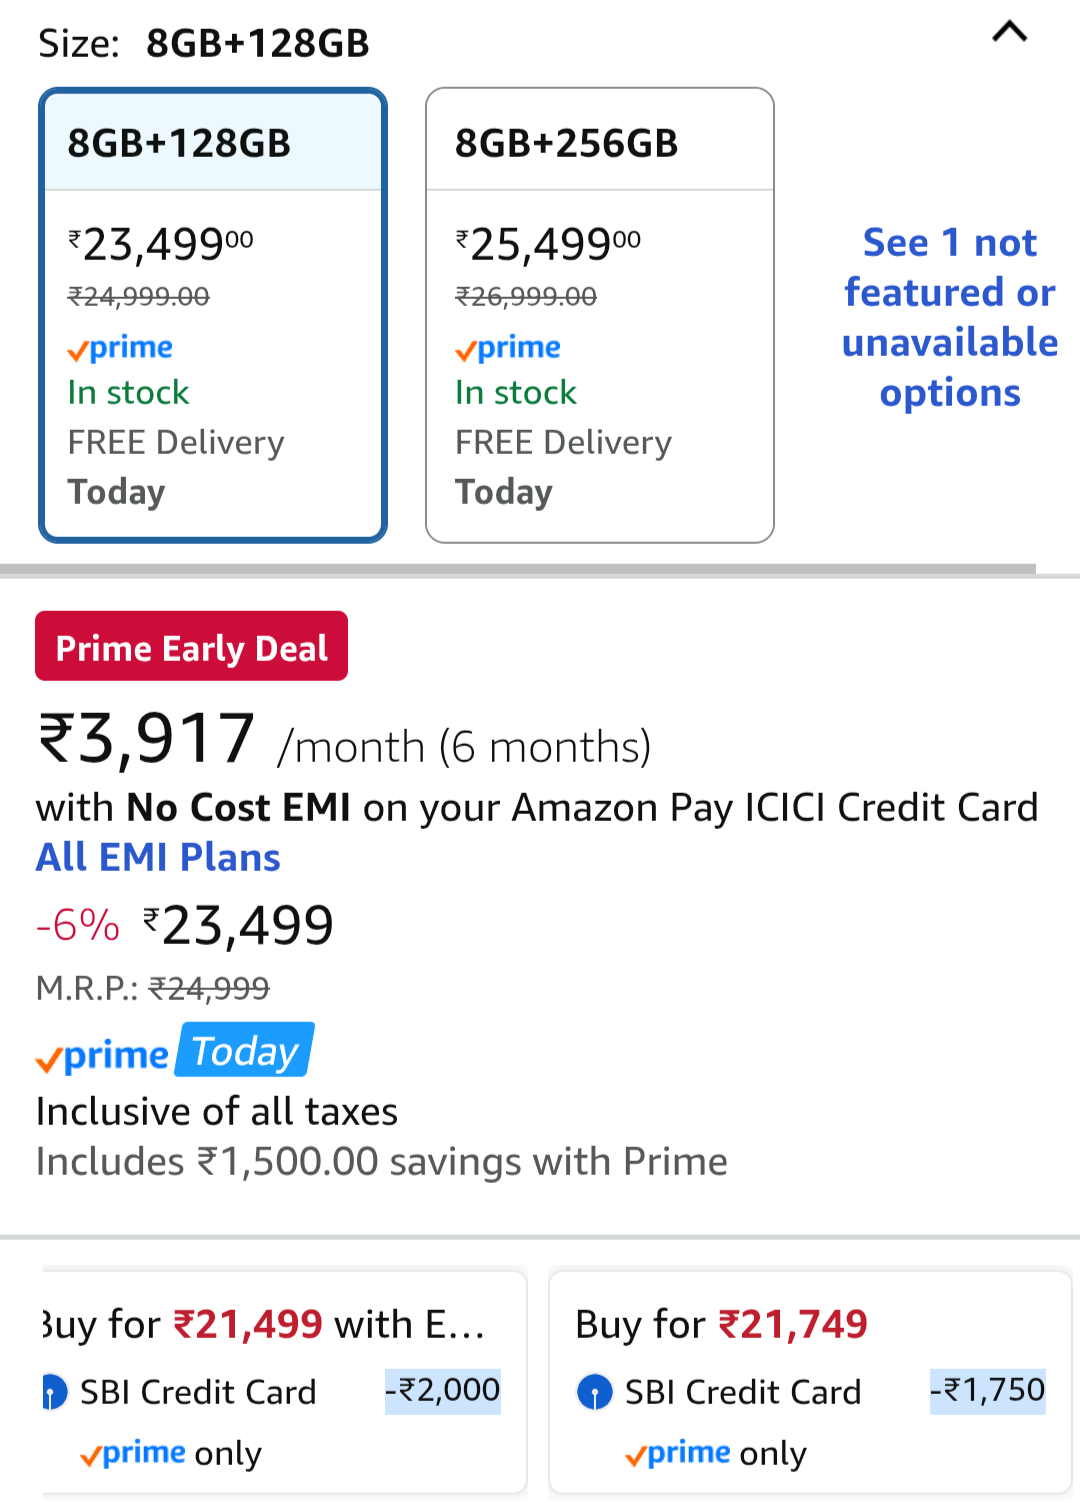Click SBI logo in ₹21,499 offer
This screenshot has height=1503, width=1080.
click(54, 1392)
